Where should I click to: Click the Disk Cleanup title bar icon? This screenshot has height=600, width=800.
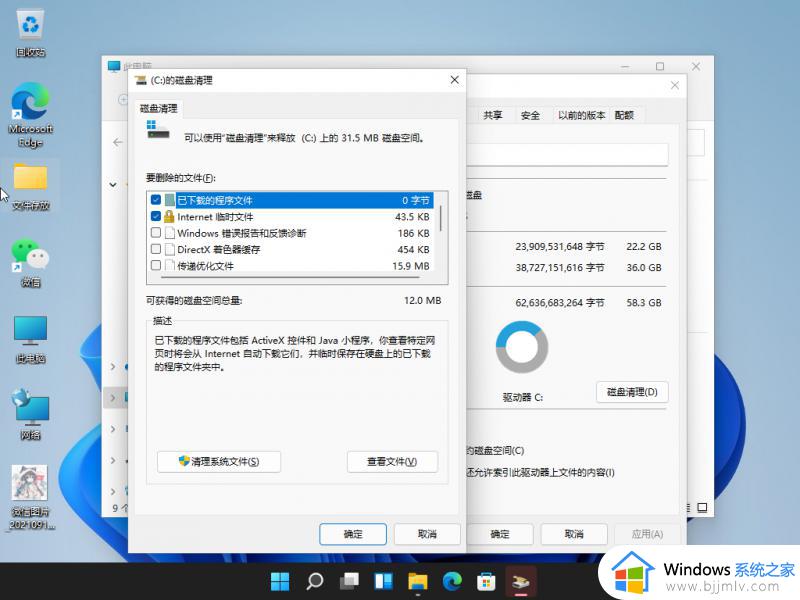[x=141, y=80]
